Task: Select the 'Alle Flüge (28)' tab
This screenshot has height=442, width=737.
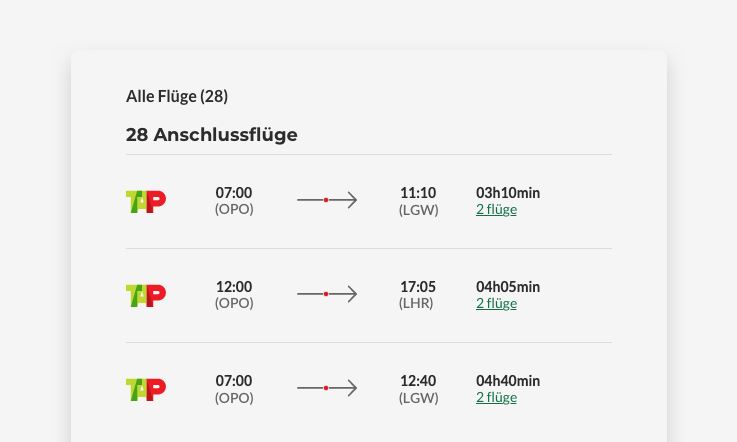Action: pyautogui.click(x=177, y=96)
